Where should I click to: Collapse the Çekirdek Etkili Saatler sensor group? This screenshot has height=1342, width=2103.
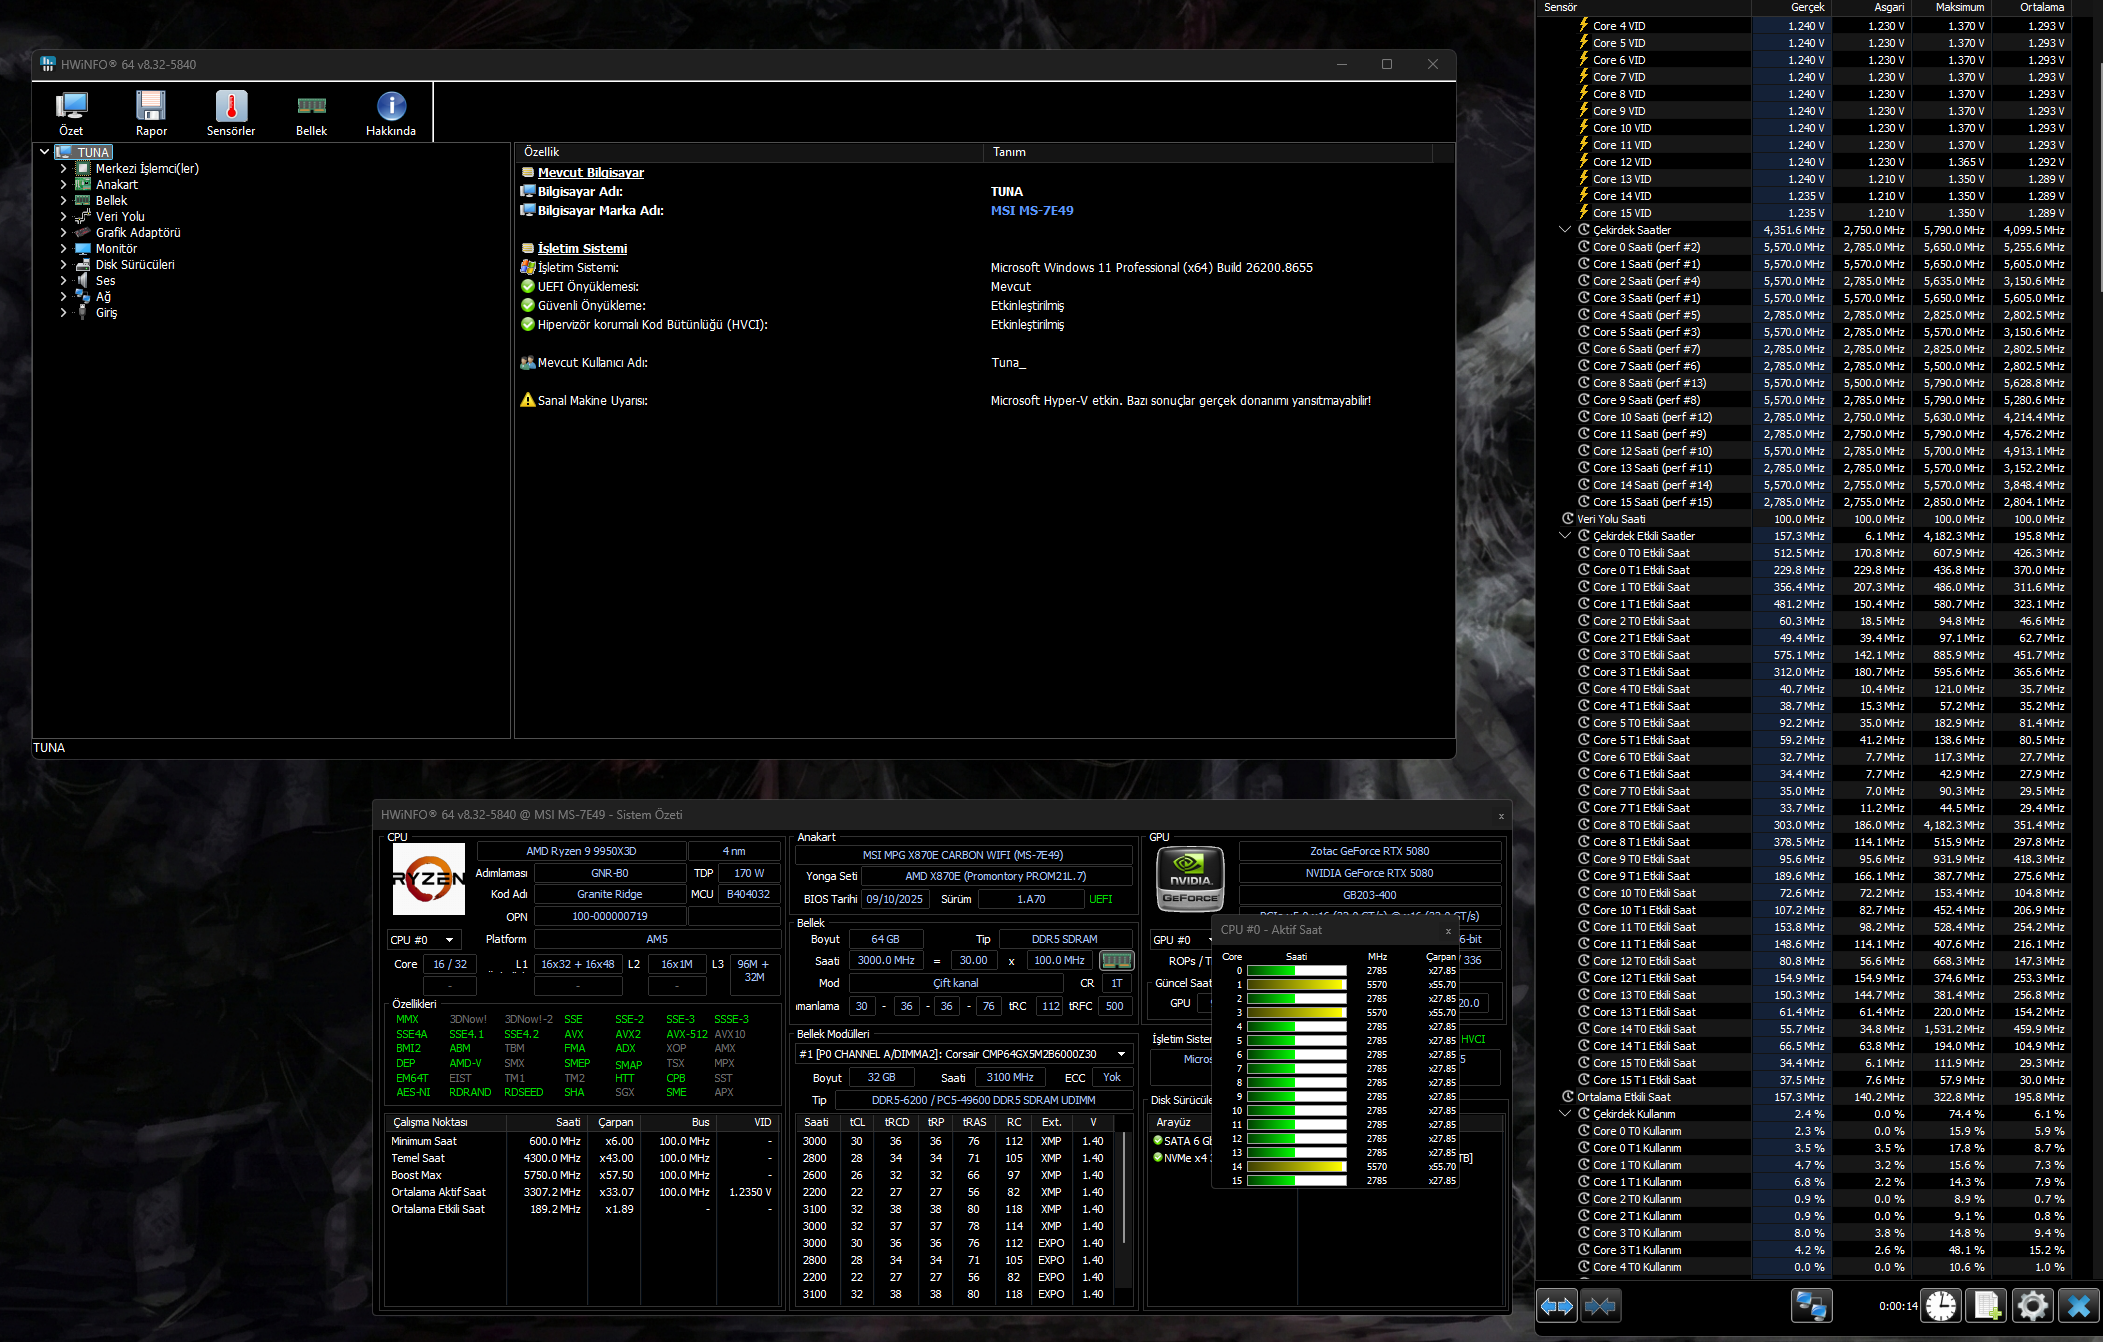(x=1565, y=536)
